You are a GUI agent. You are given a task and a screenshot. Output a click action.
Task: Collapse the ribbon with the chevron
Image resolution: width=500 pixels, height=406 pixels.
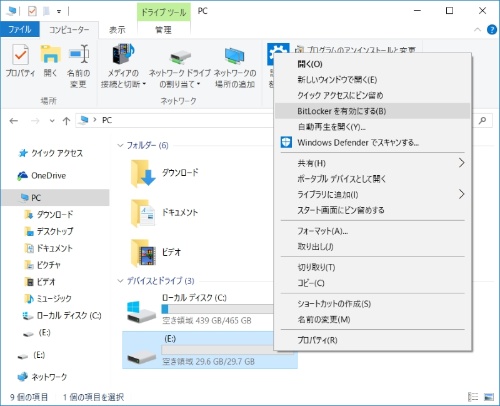click(477, 30)
